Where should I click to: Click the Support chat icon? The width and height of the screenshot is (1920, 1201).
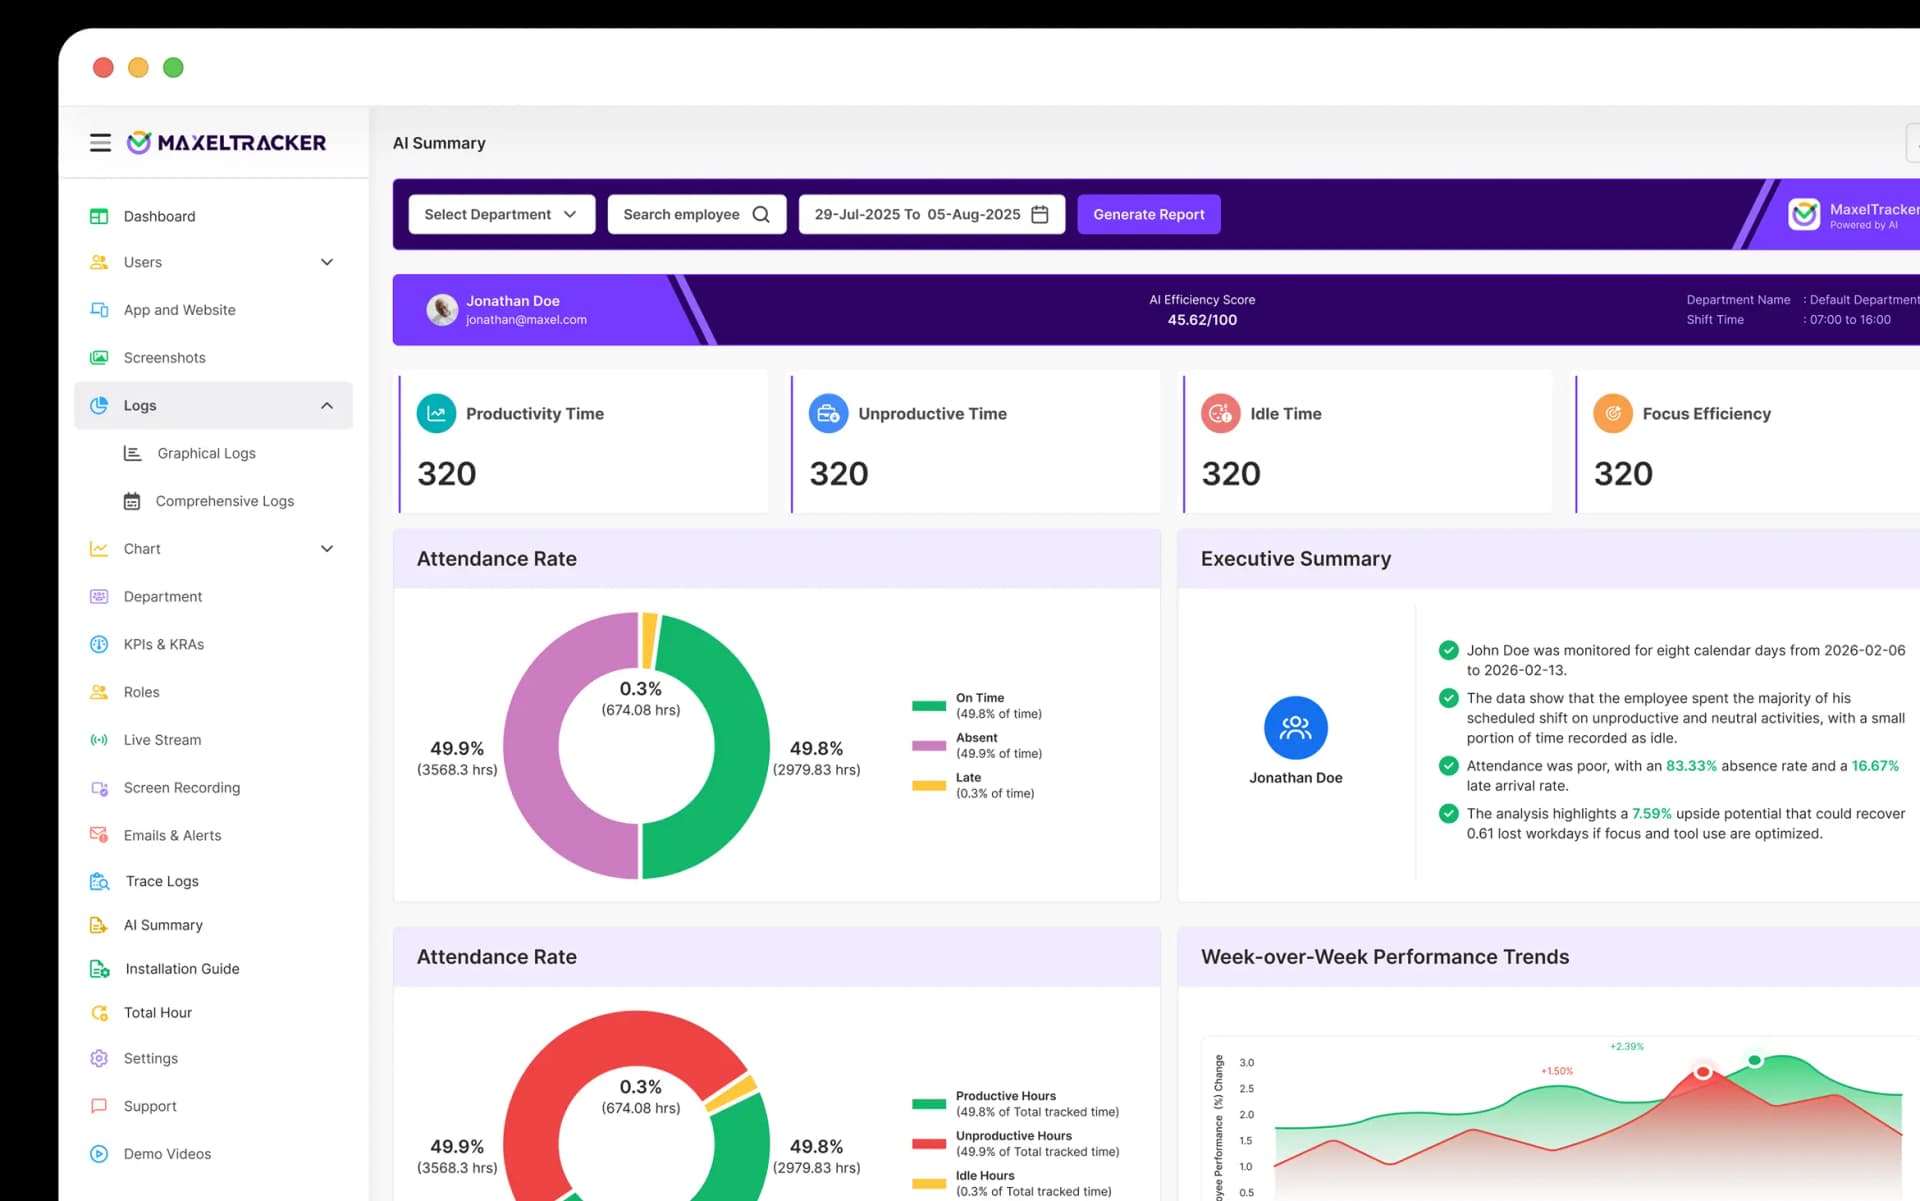99,1106
